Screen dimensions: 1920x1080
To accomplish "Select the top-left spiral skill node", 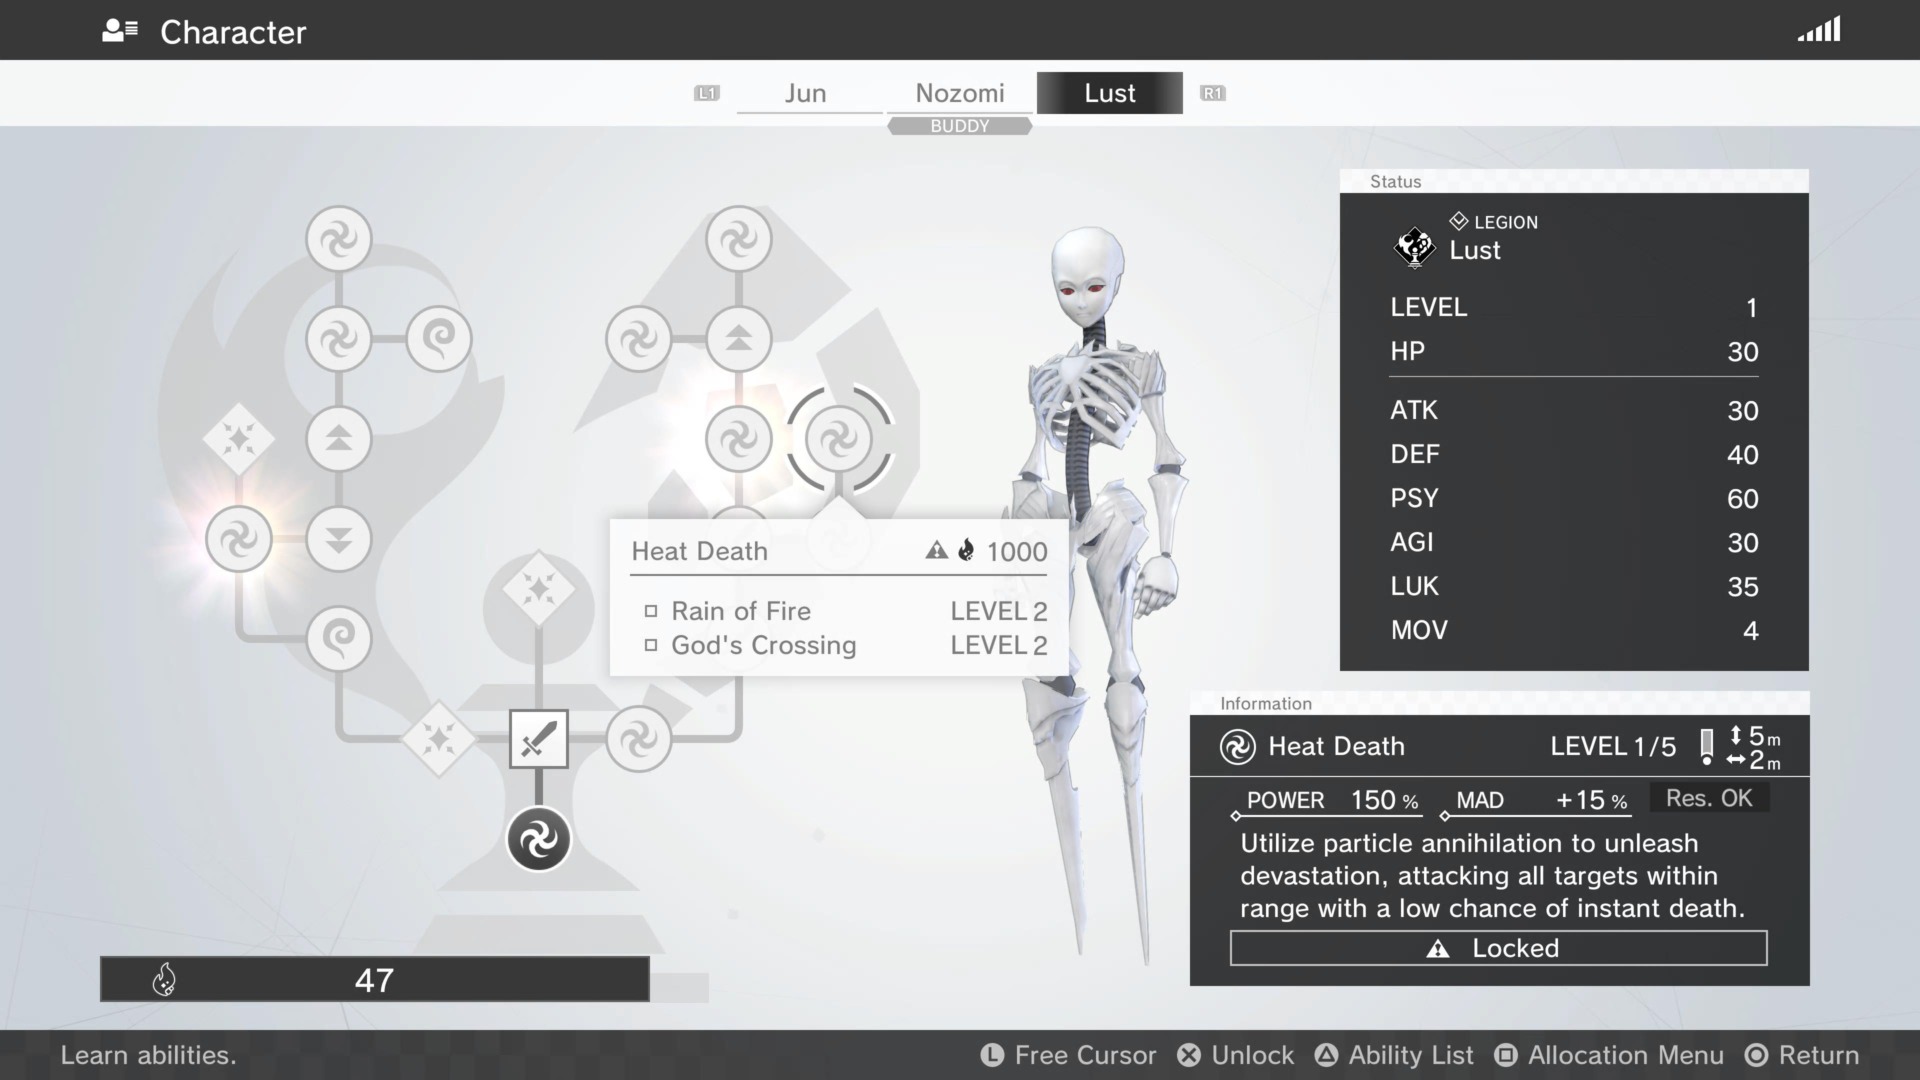I will 338,239.
